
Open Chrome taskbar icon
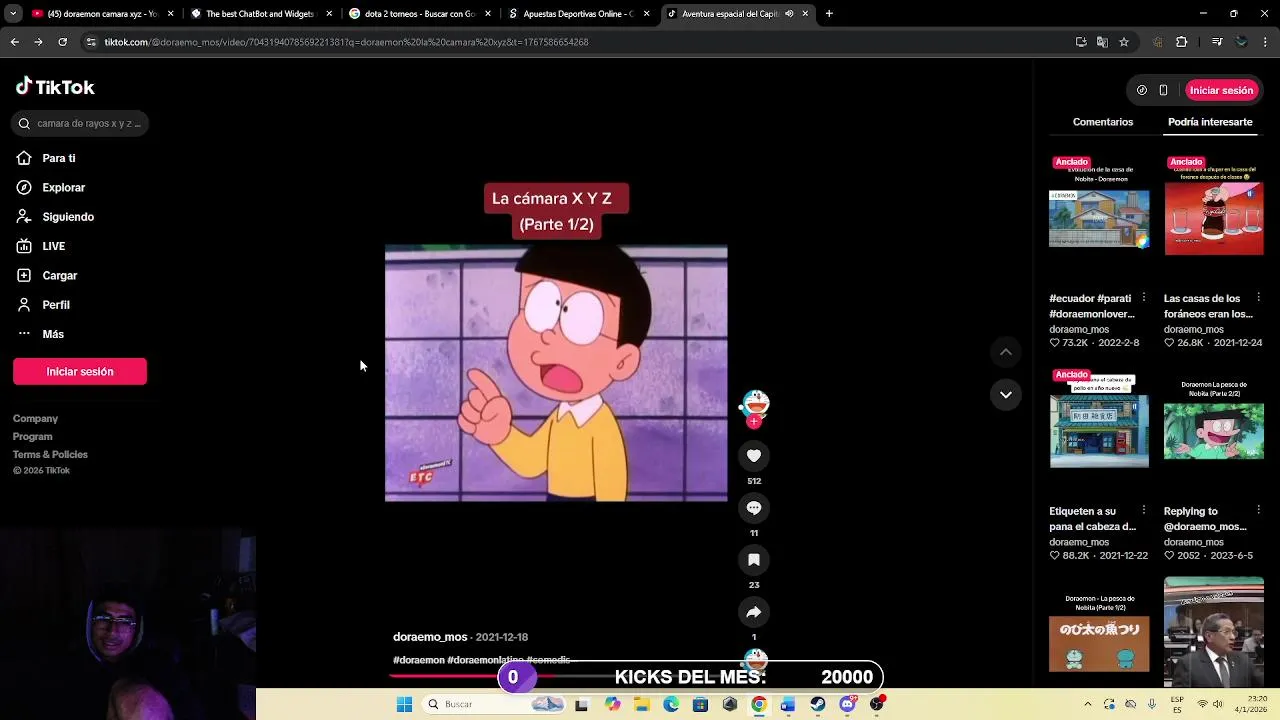coord(759,704)
